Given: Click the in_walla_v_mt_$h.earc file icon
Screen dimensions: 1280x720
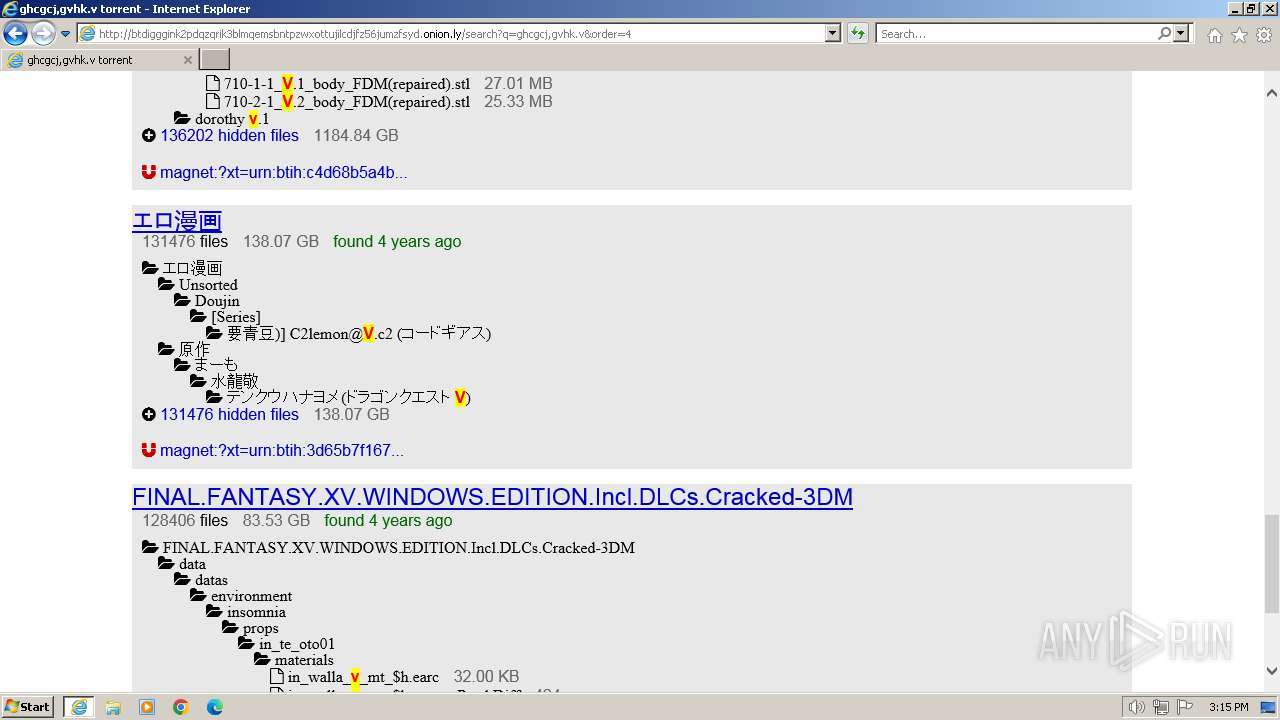Looking at the screenshot, I should [x=277, y=677].
